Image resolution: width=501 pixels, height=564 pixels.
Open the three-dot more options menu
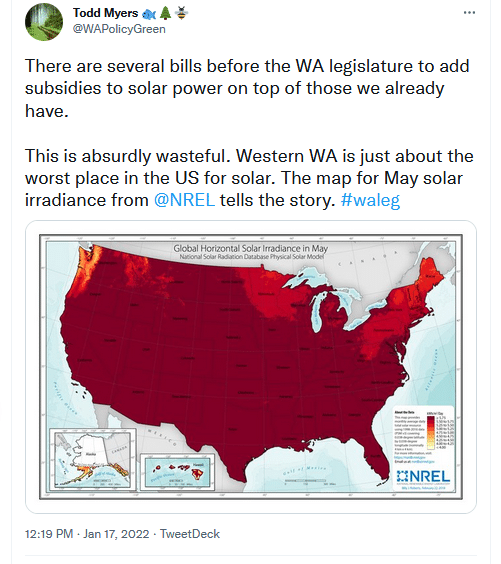point(469,13)
